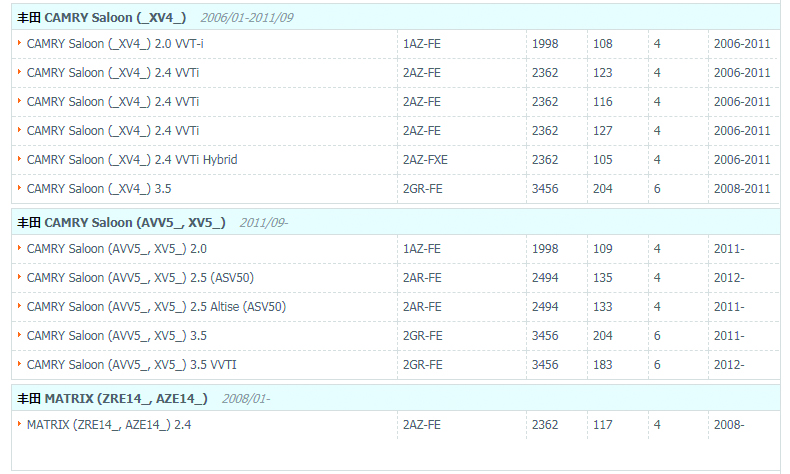790x474 pixels.
Task: Click orange arrow beside 2.5 (ASV50) row
Action: (19, 277)
